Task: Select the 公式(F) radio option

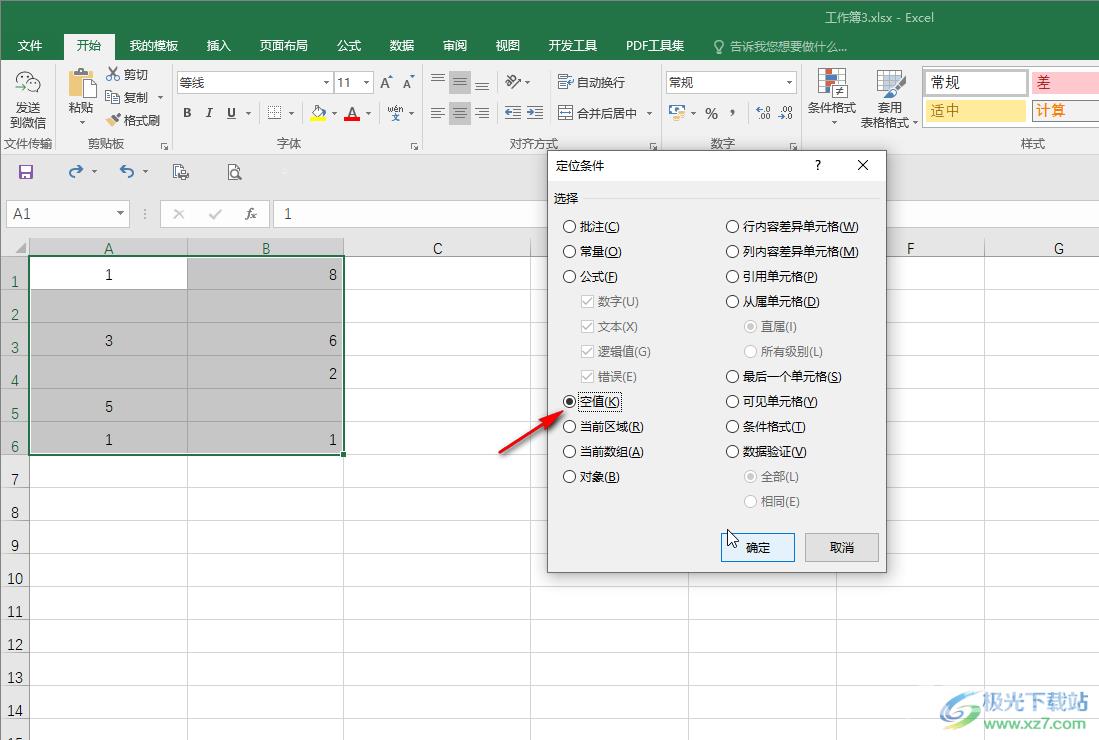Action: pyautogui.click(x=591, y=277)
